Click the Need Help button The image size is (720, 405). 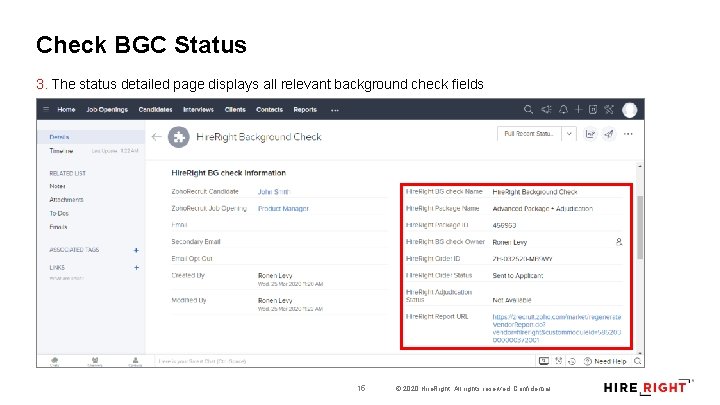[605, 361]
